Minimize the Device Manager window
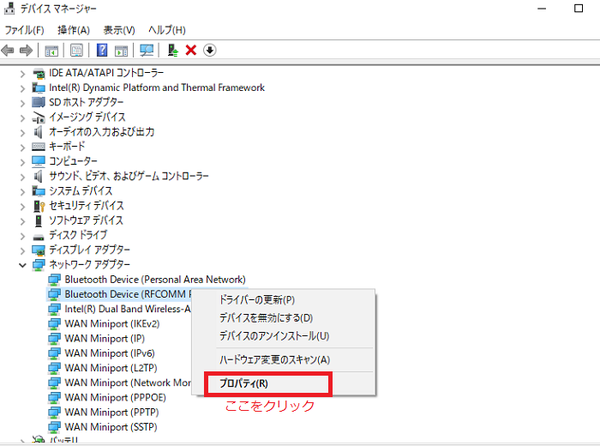 [542, 8]
